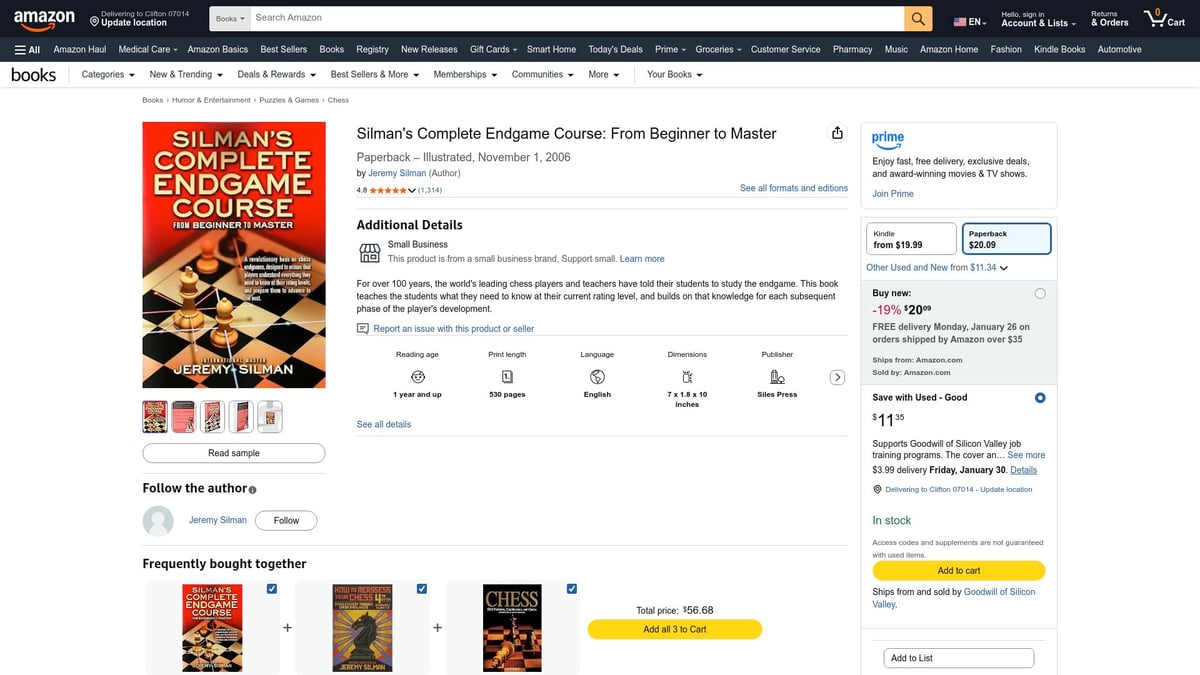Viewport: 1200px width, 675px height.
Task: Click the share icon near the book title
Action: tap(837, 132)
